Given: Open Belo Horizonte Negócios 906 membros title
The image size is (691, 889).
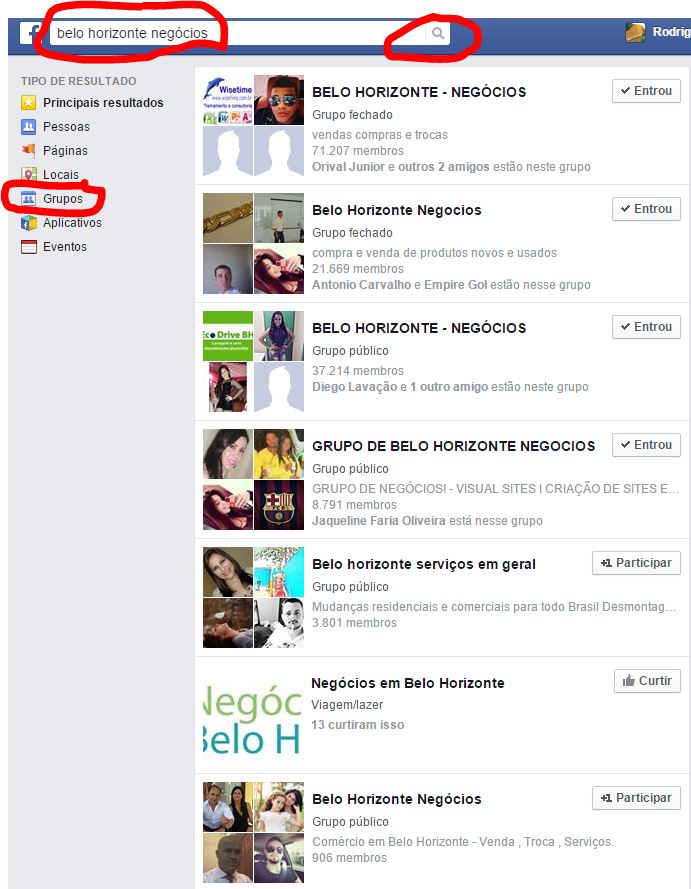Looking at the screenshot, I should [396, 799].
